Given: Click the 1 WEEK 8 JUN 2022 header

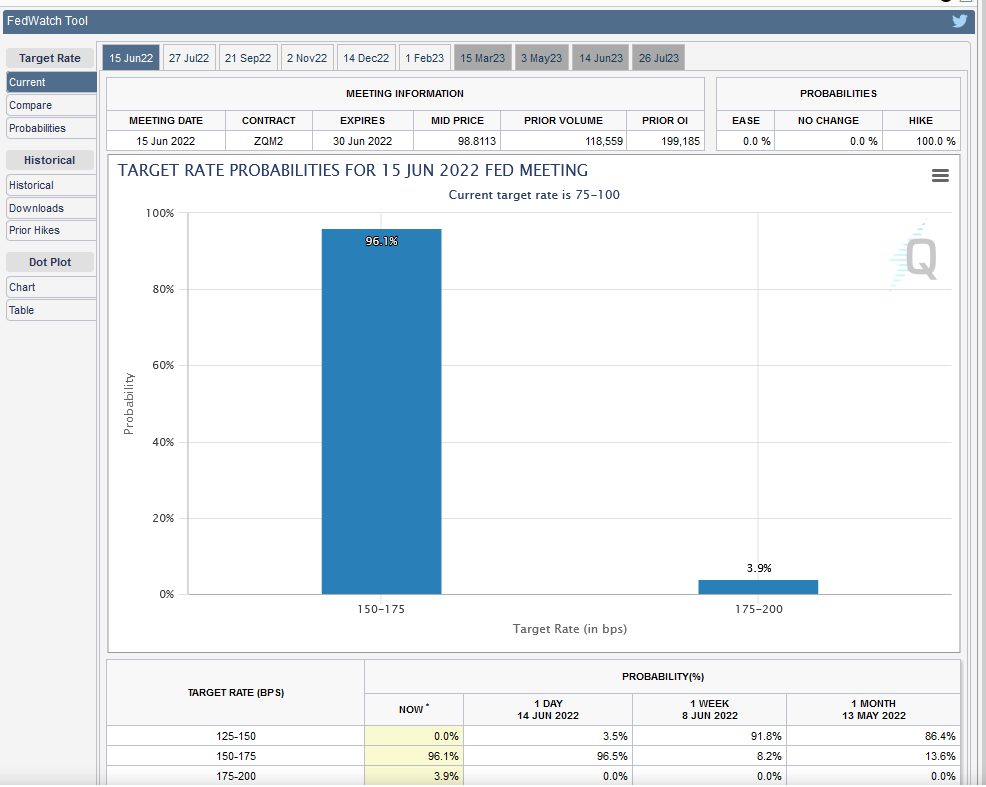Looking at the screenshot, I should tap(709, 709).
